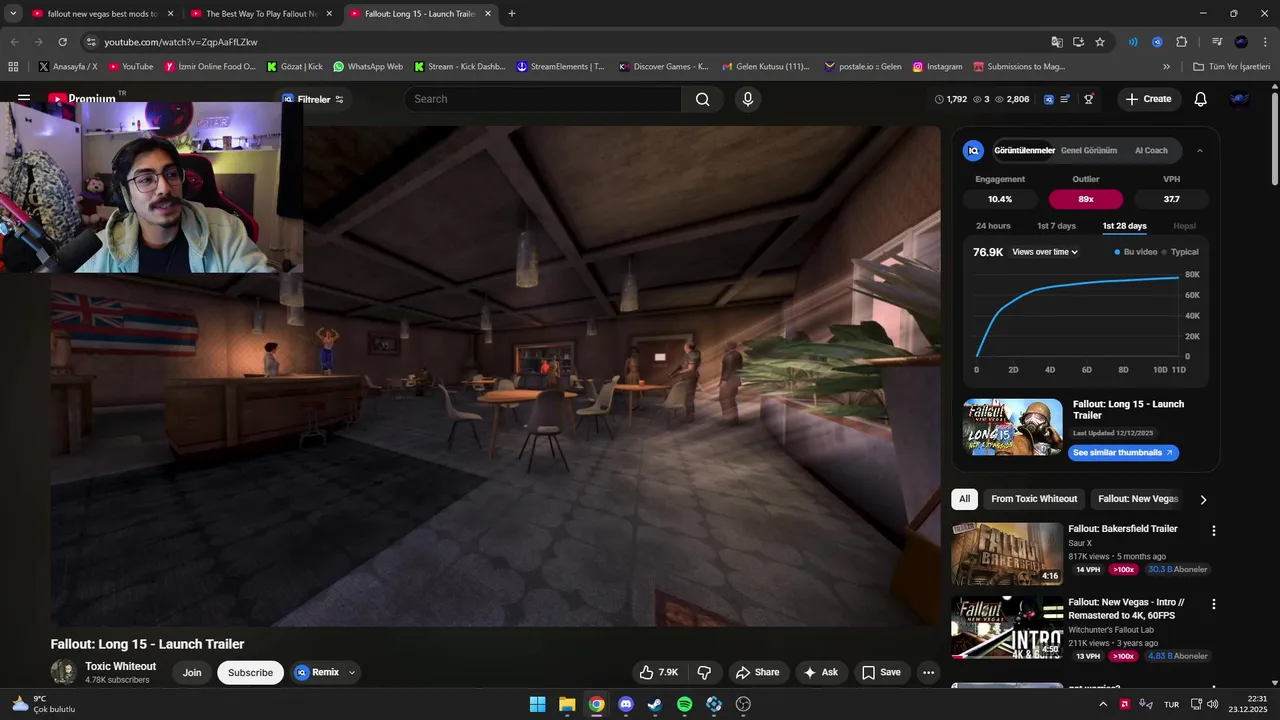
Task: Switch vidIQ to AI Coach
Action: coord(1151,151)
